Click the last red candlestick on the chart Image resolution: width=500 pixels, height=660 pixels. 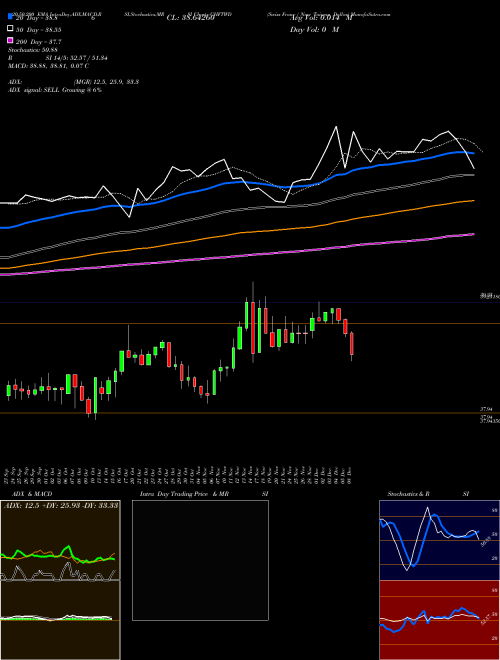[352, 344]
